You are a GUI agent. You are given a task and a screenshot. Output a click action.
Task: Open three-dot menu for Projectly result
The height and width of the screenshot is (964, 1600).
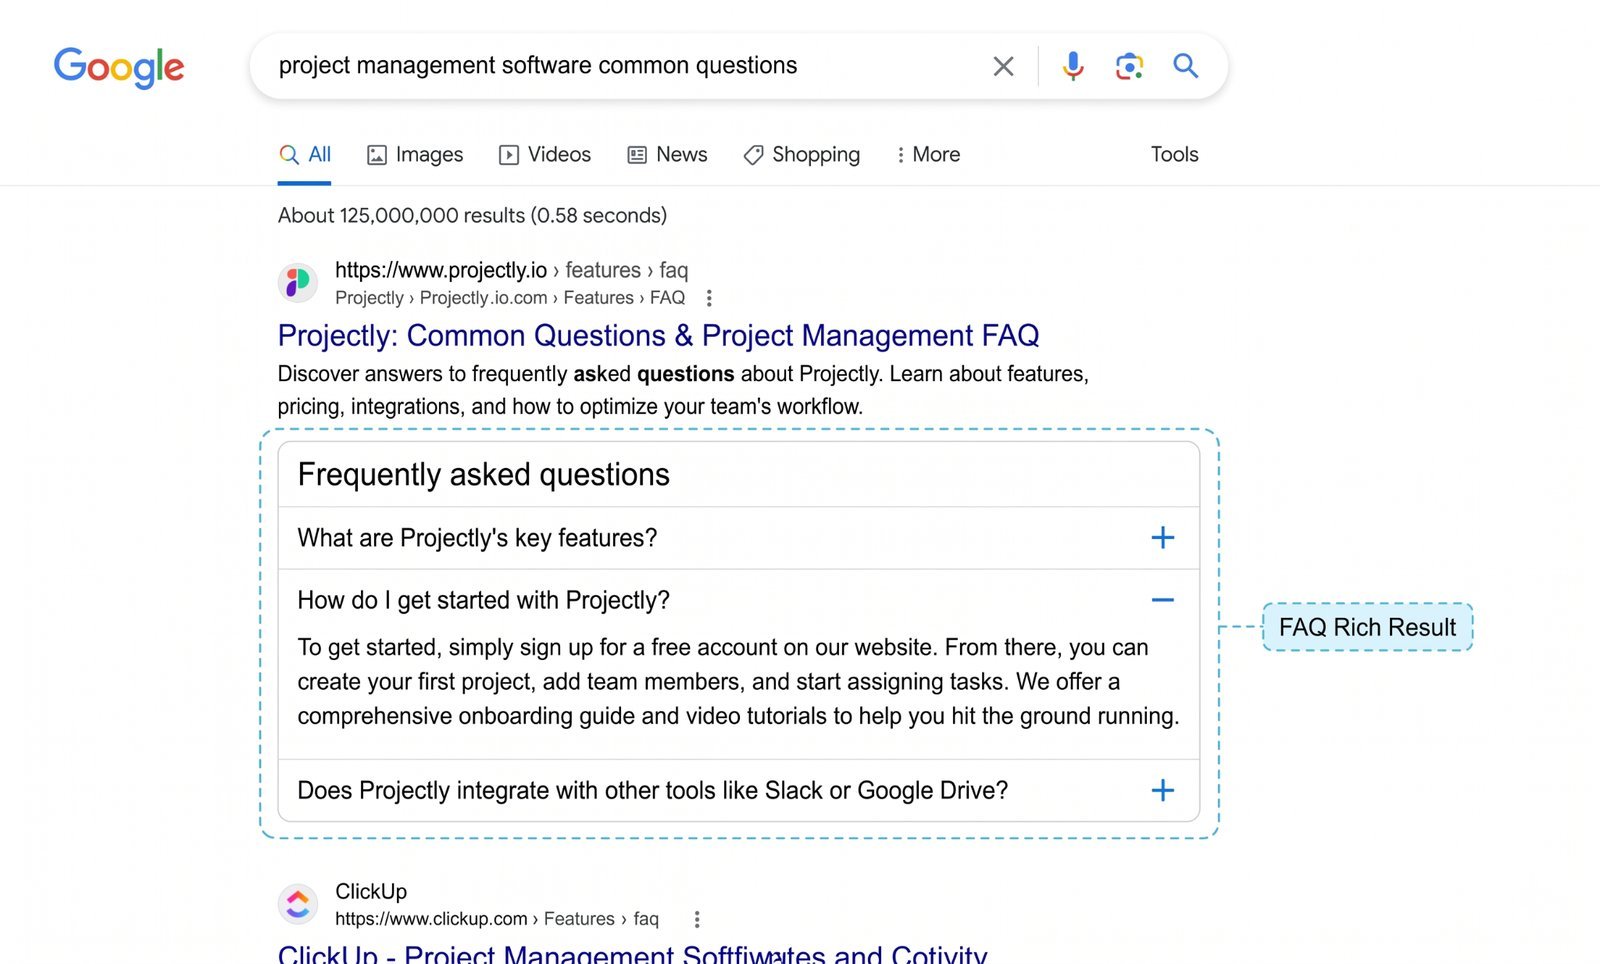tap(709, 298)
